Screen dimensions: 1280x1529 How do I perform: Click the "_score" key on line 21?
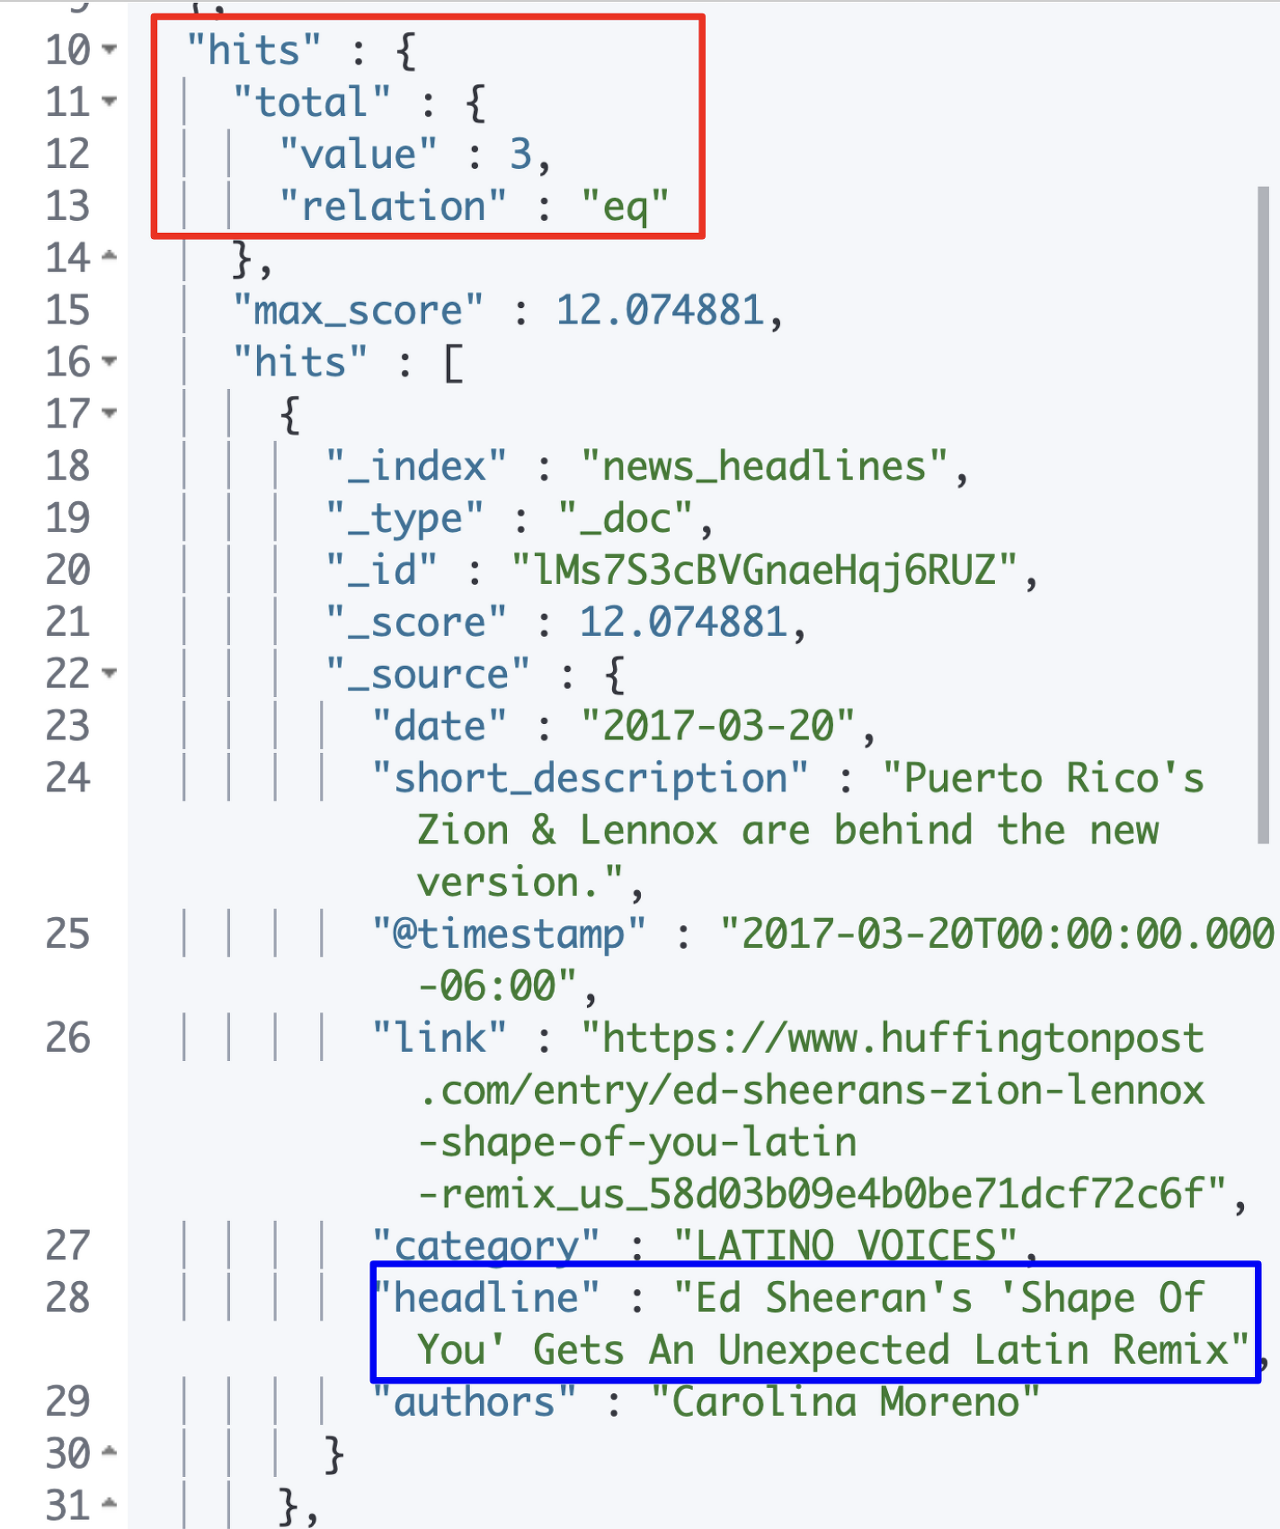[416, 622]
